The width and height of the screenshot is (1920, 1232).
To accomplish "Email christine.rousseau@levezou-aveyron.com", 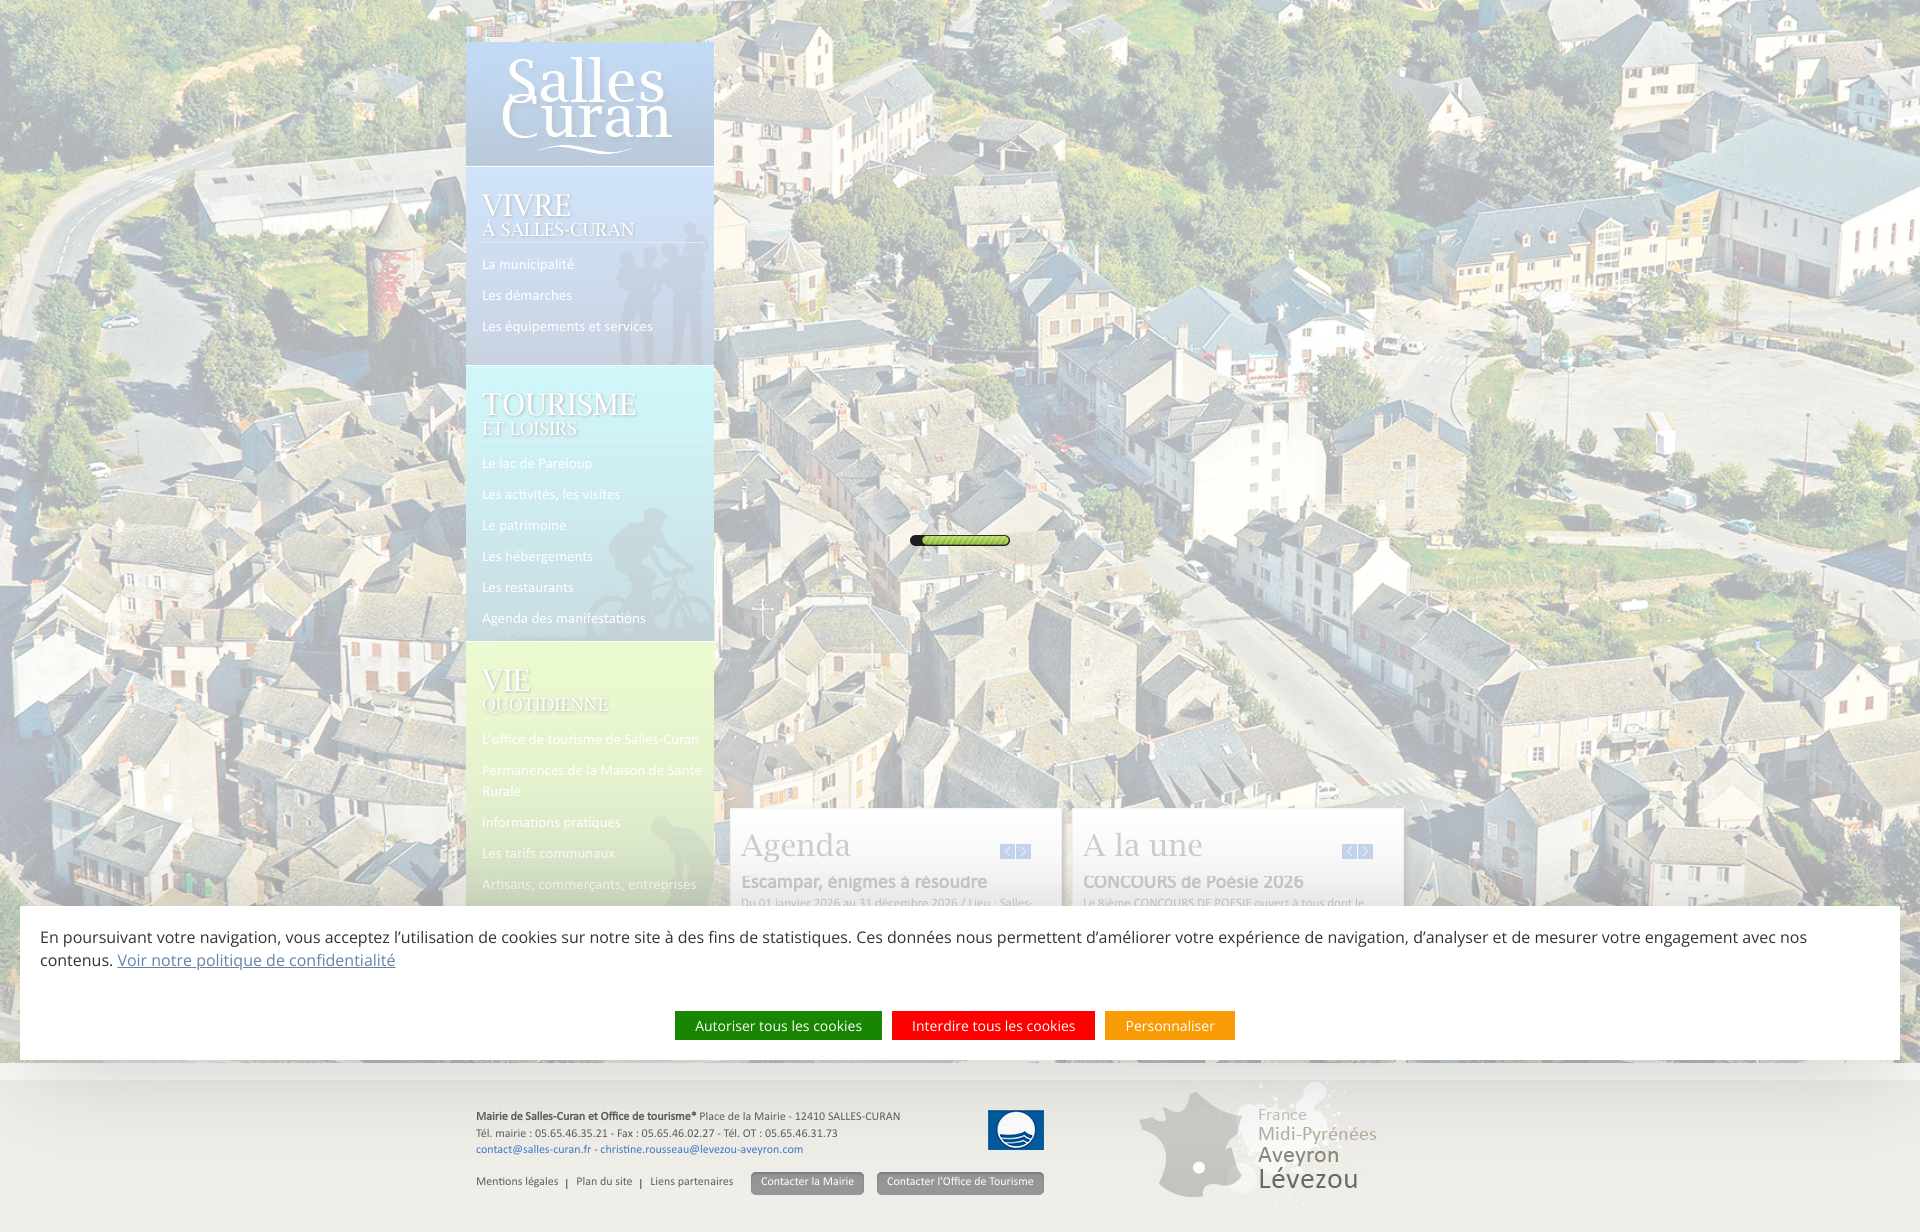I will pyautogui.click(x=701, y=1150).
